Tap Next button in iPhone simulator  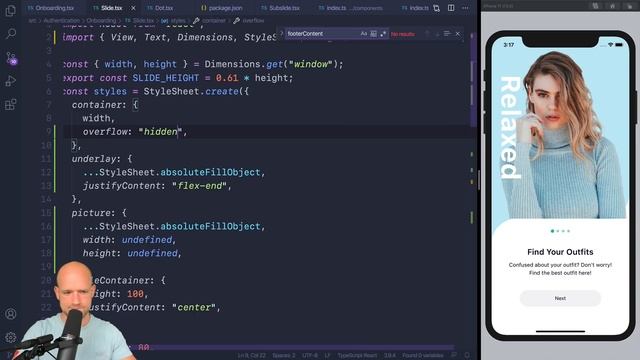(x=560, y=298)
